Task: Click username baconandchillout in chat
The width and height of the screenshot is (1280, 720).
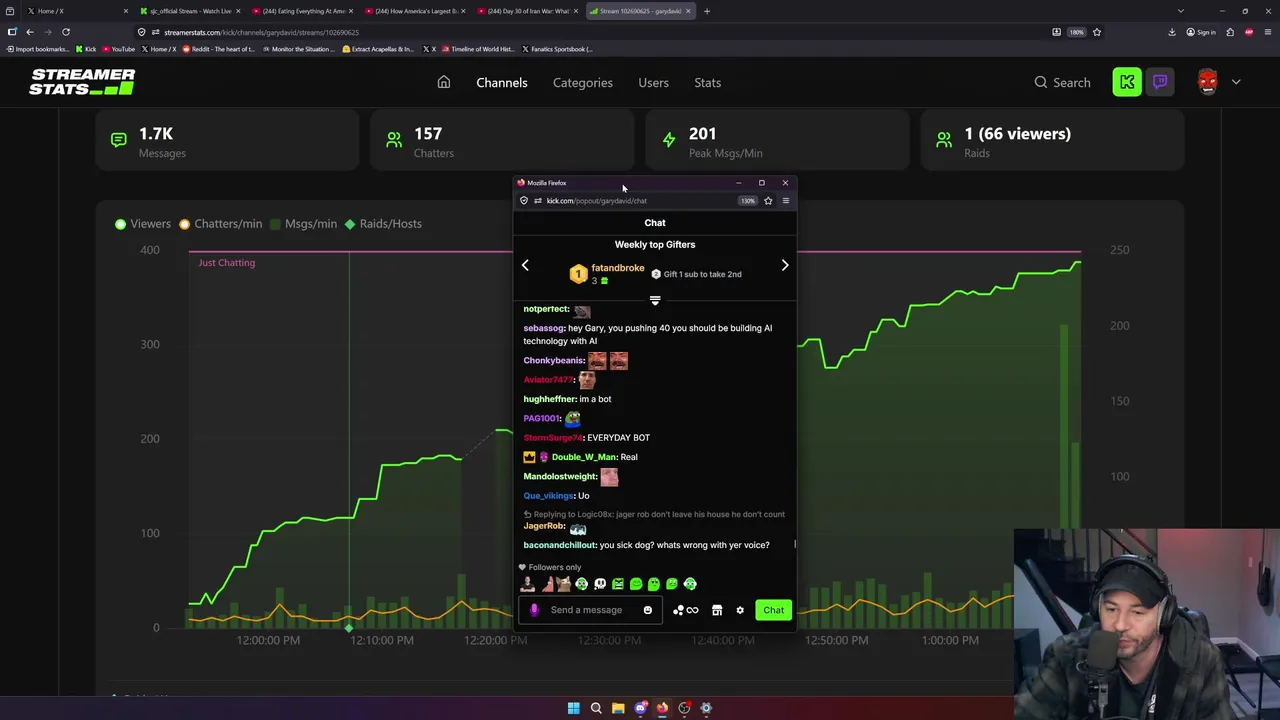Action: 560,545
